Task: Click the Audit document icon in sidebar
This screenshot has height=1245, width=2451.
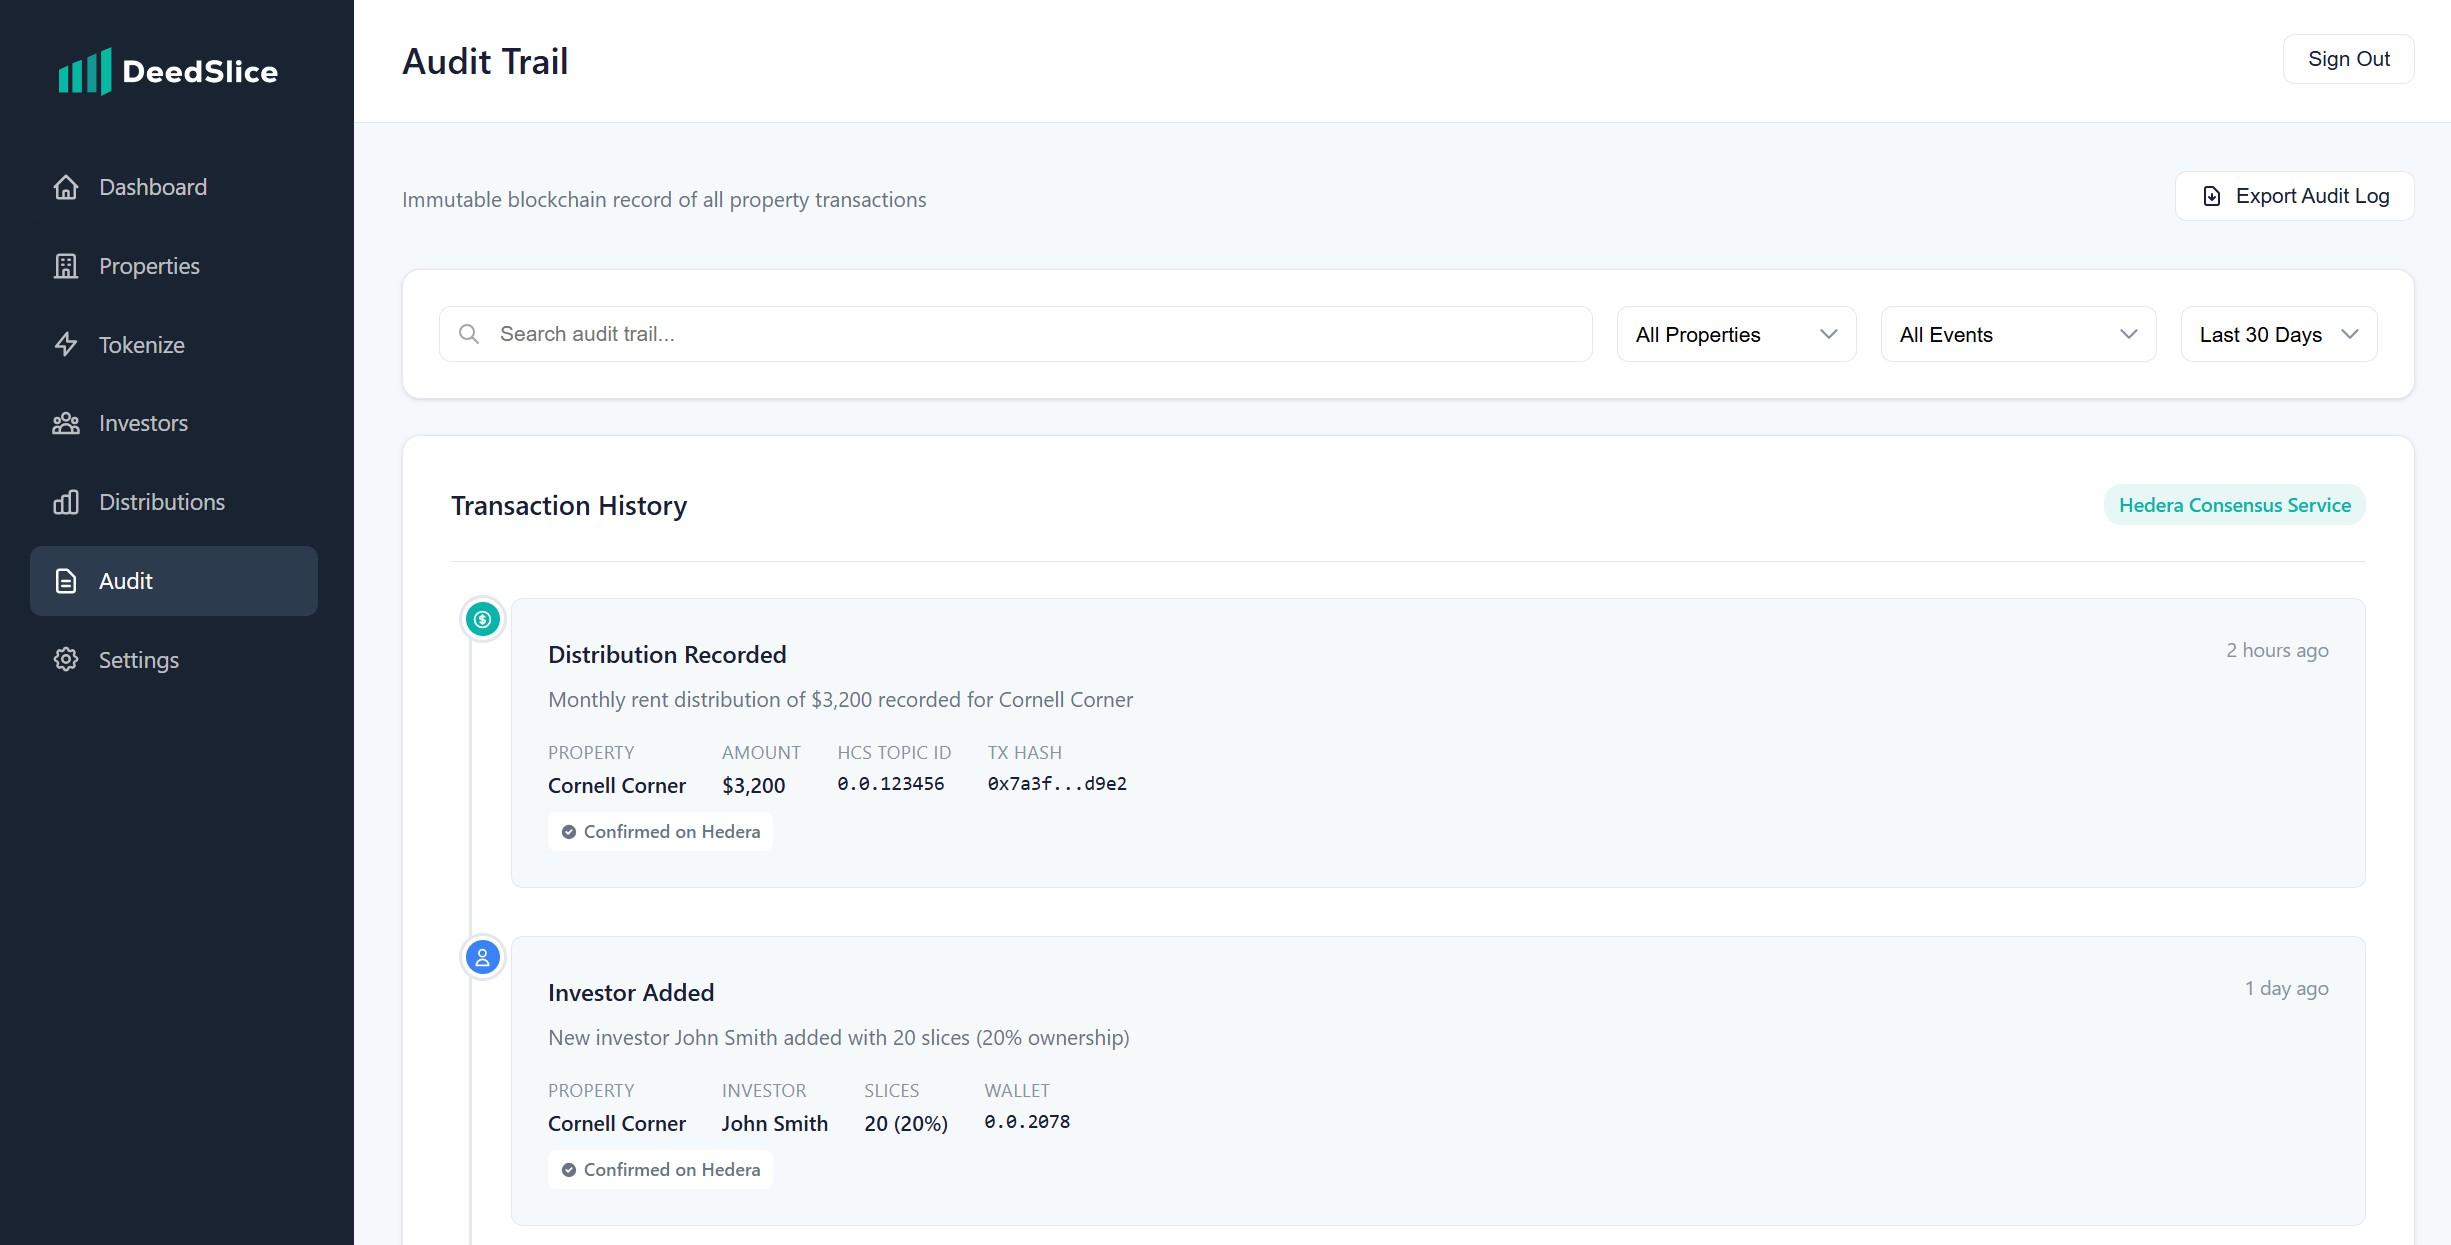Action: pyautogui.click(x=65, y=581)
